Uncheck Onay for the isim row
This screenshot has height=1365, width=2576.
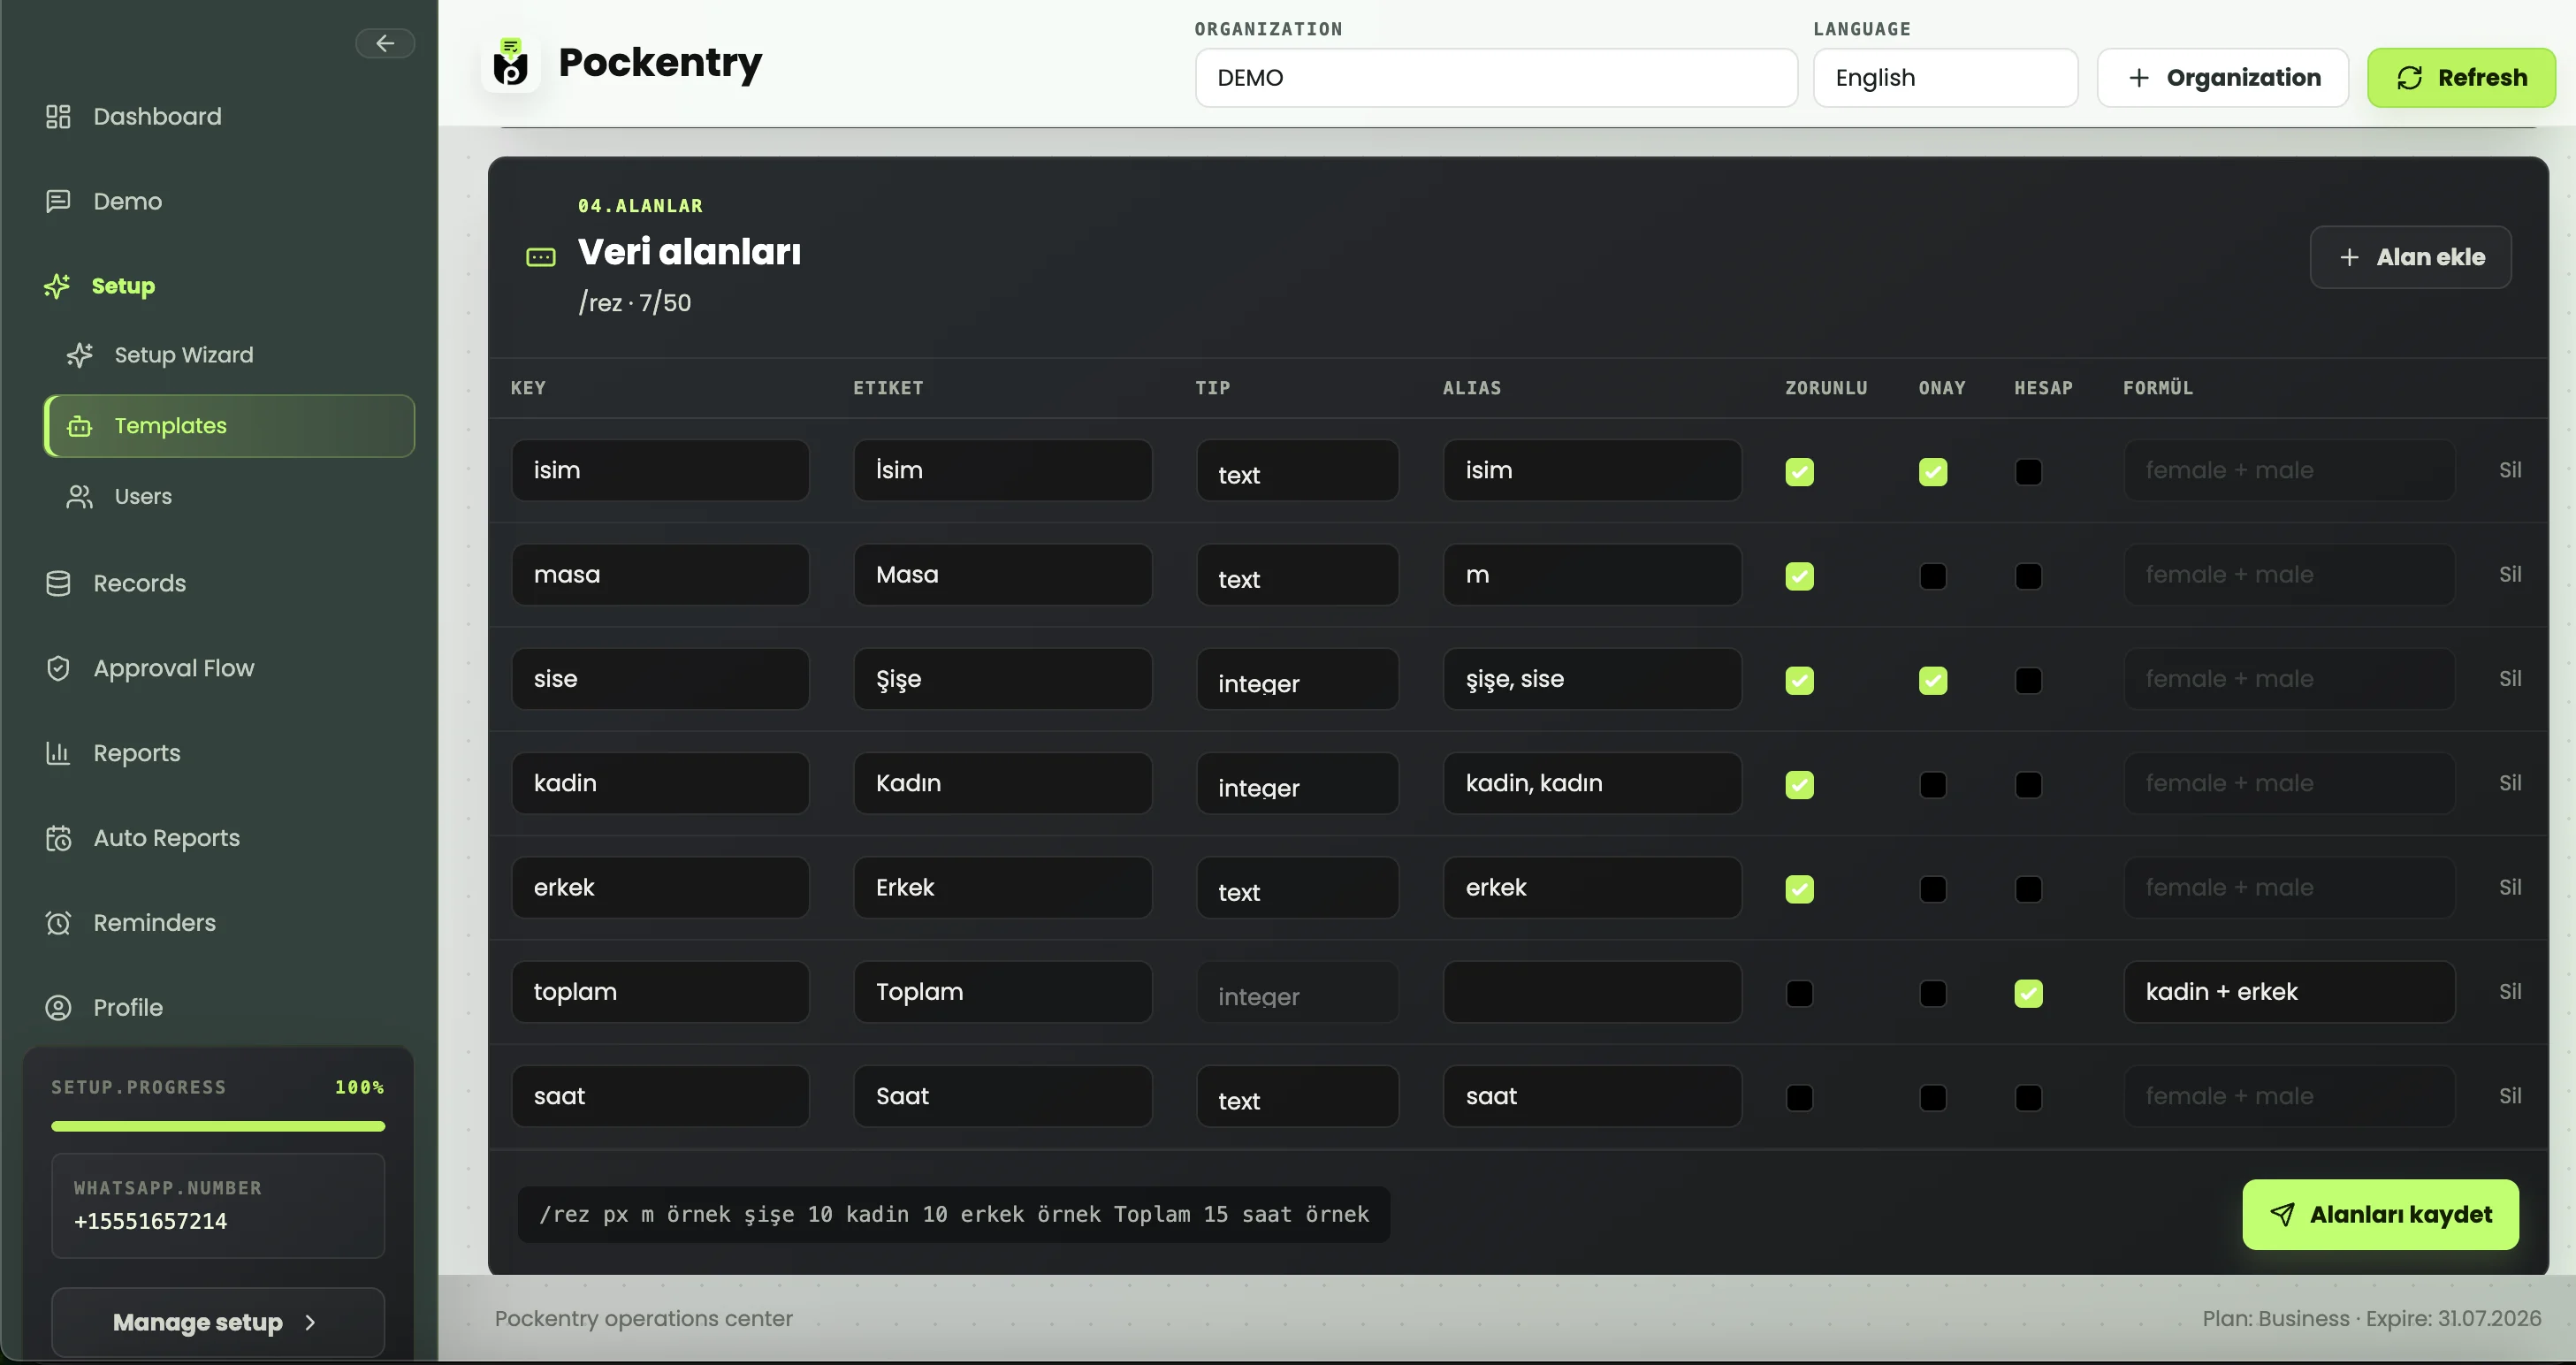click(1932, 471)
